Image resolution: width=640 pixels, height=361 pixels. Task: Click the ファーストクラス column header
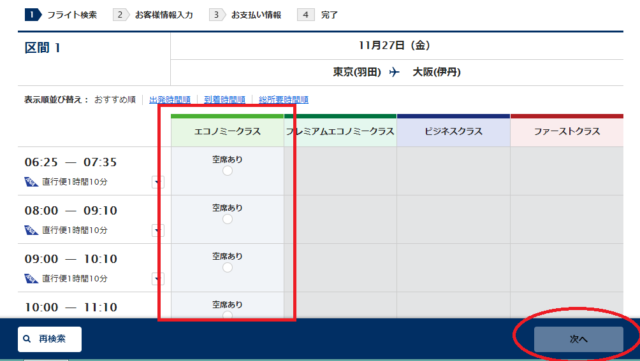pos(567,131)
